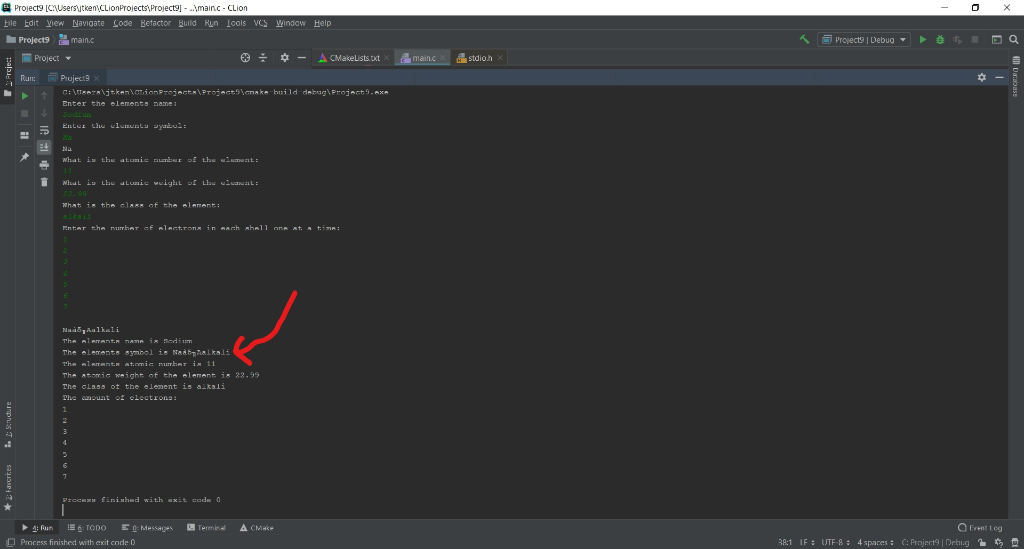Open the Refactor menu
This screenshot has width=1024, height=549.
pos(155,23)
